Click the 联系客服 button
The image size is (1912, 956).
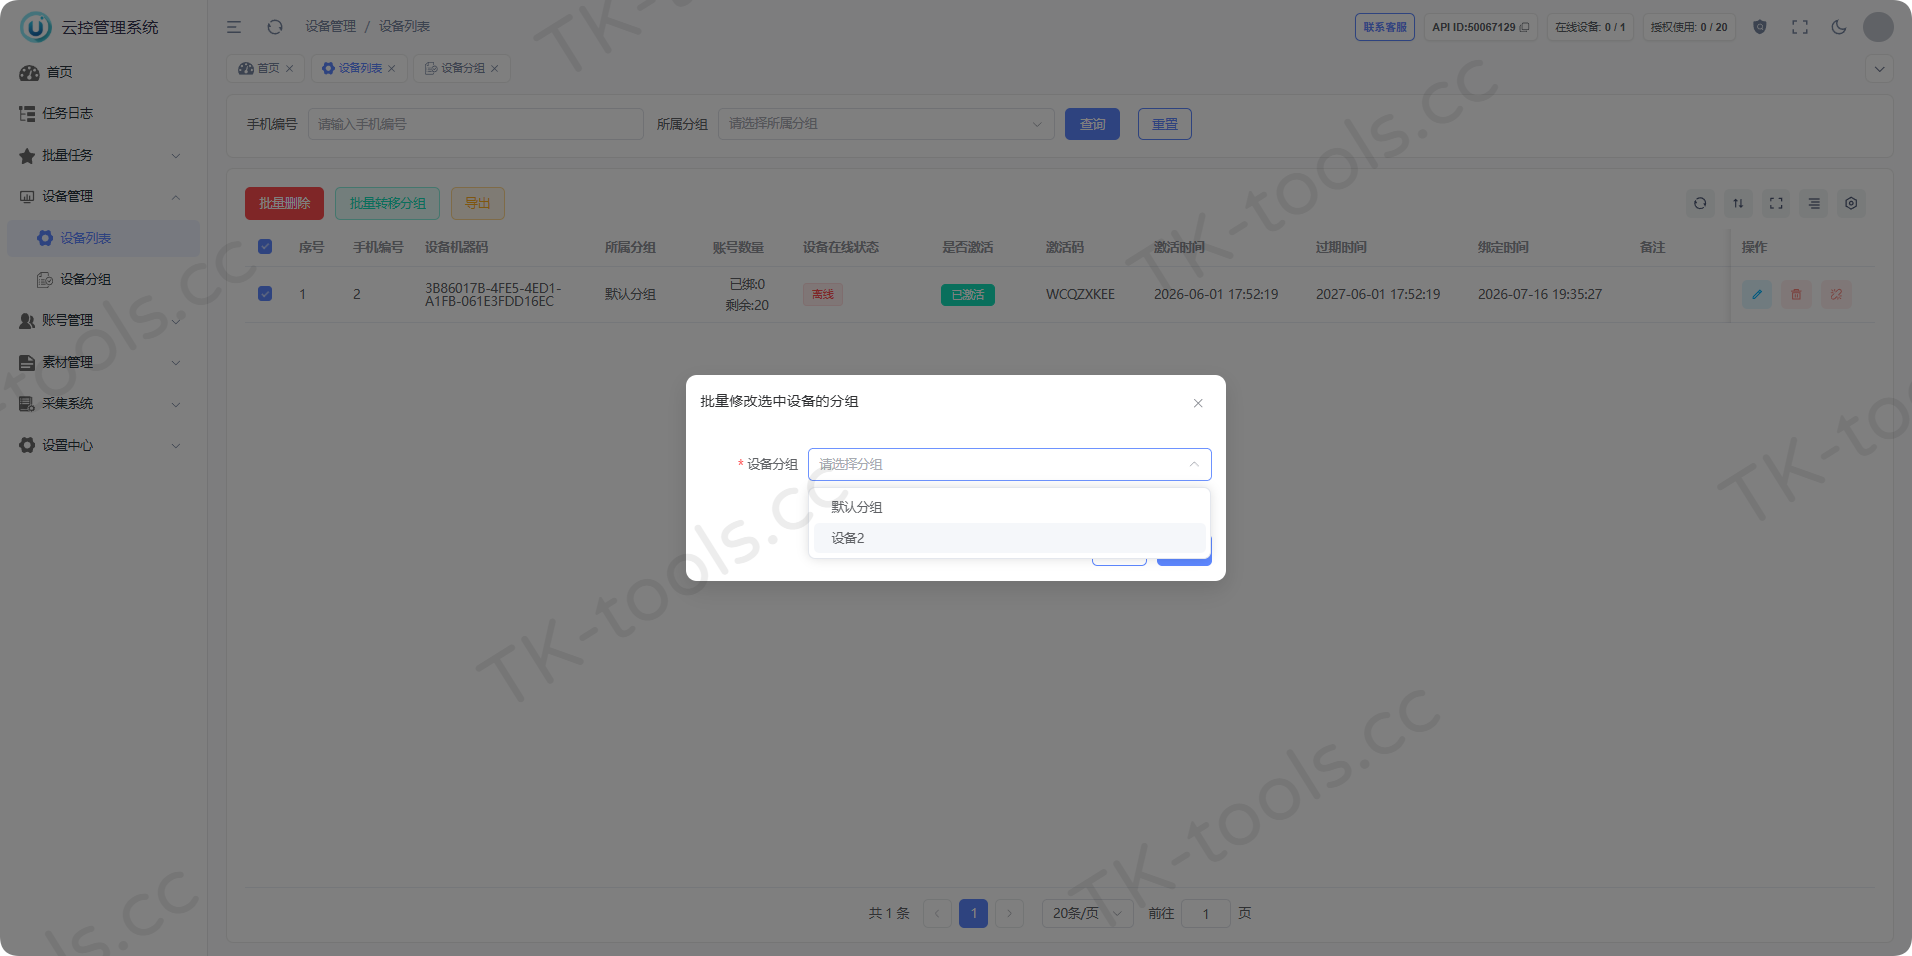(x=1384, y=27)
